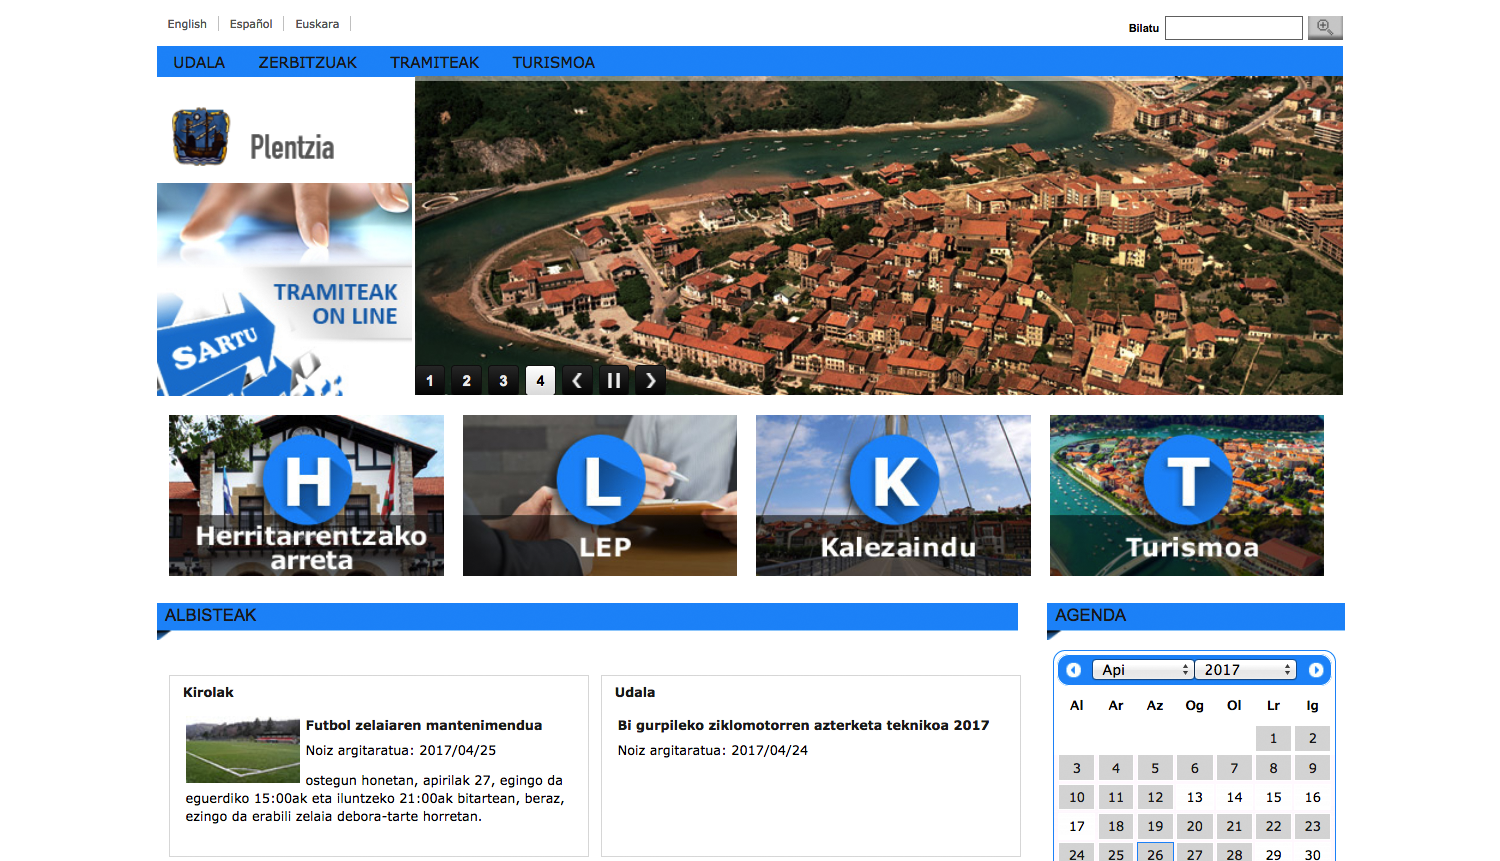1500x861 pixels.
Task: Select day 1 in the agenda calendar
Action: (x=1273, y=738)
